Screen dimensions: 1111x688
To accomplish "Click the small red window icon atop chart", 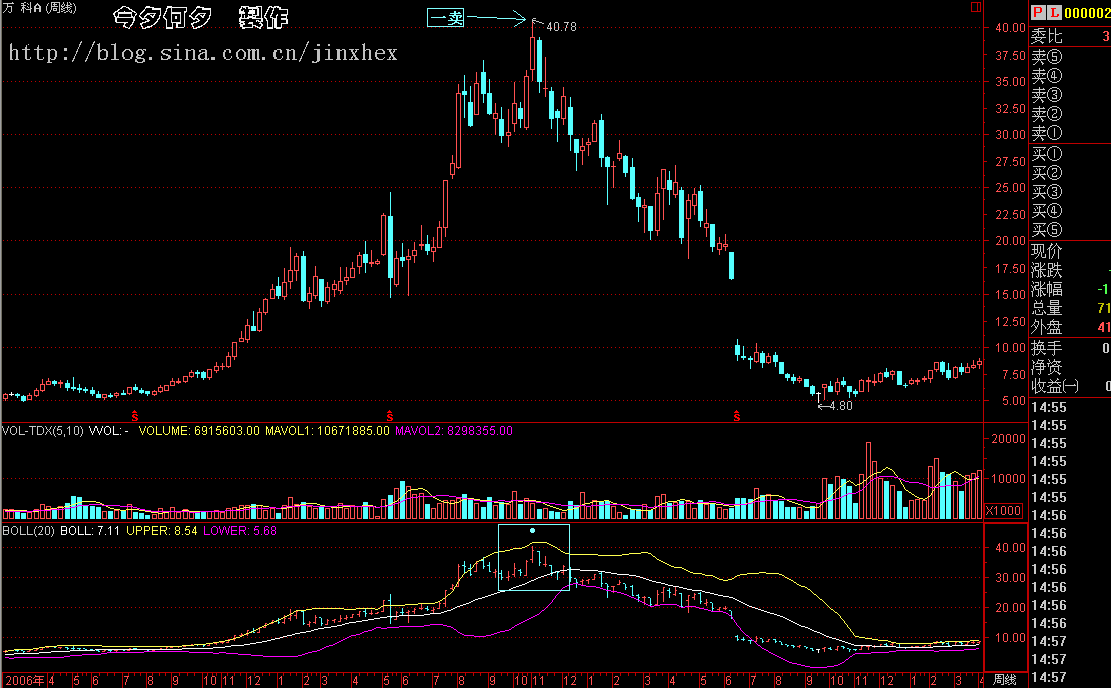I will tap(976, 6).
